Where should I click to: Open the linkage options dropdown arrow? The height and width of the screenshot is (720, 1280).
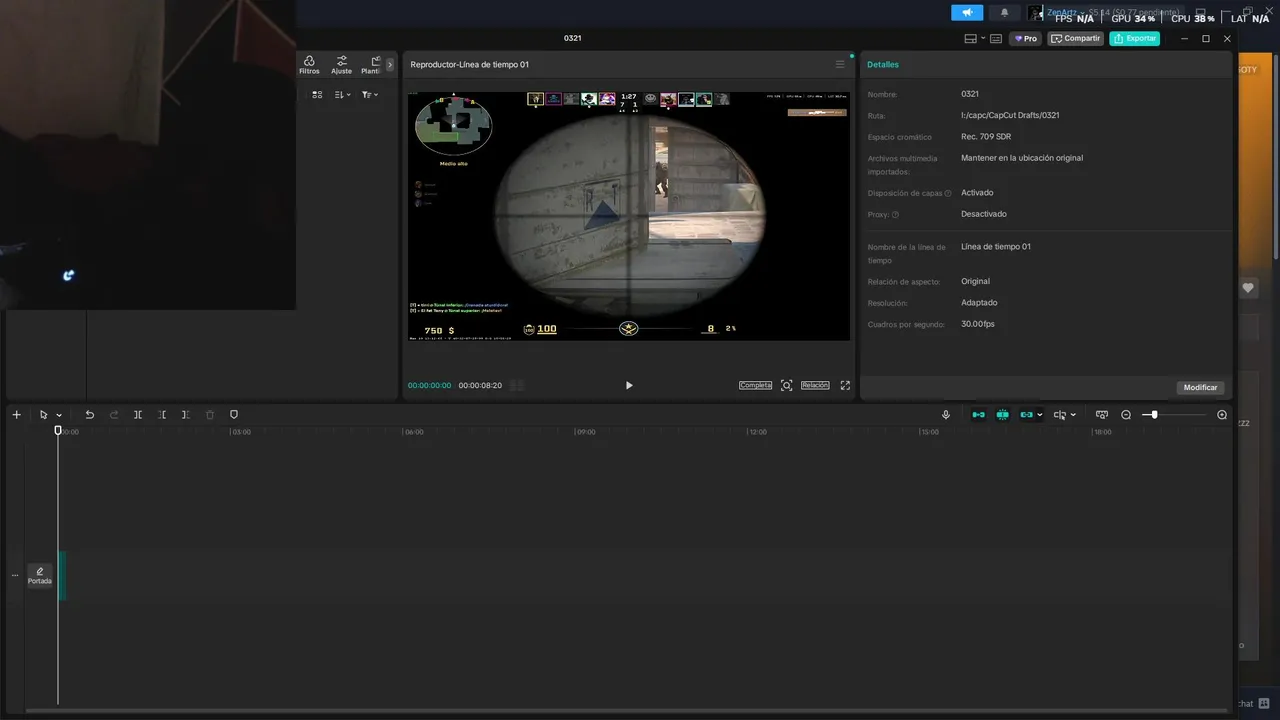(1040, 415)
